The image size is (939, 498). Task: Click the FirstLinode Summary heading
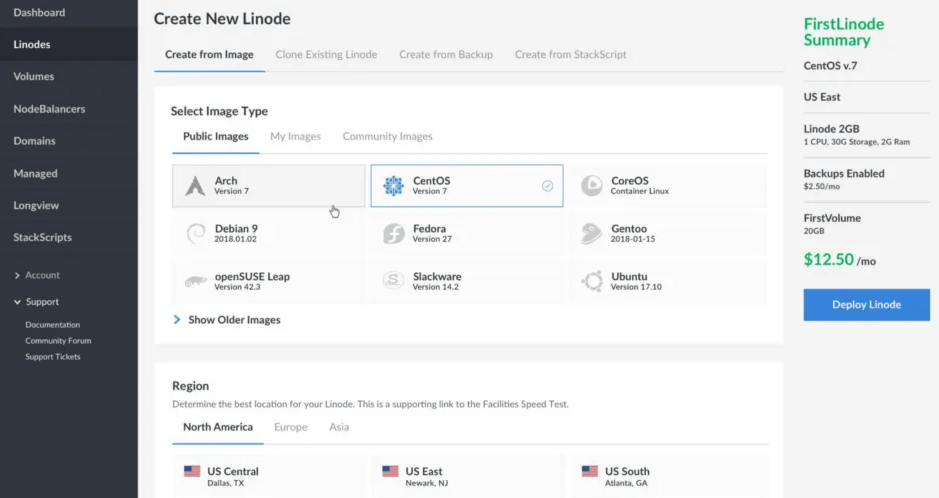pyautogui.click(x=844, y=32)
